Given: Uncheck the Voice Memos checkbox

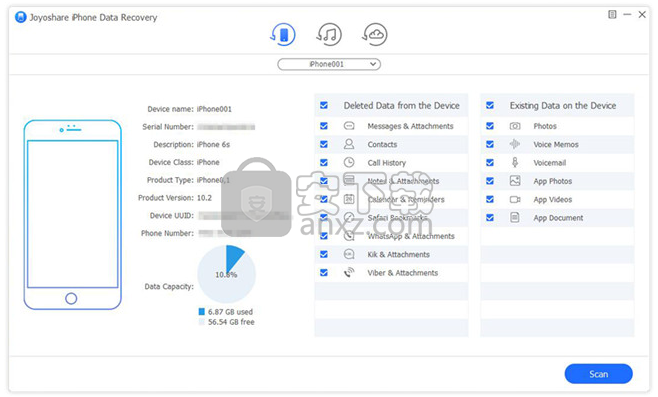Looking at the screenshot, I should 490,144.
